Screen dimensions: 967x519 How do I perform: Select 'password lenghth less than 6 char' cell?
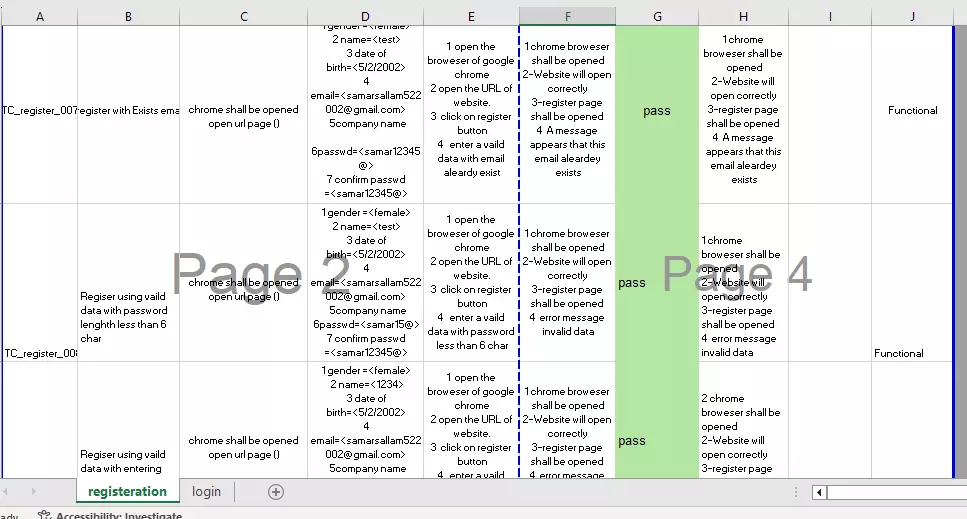point(128,282)
